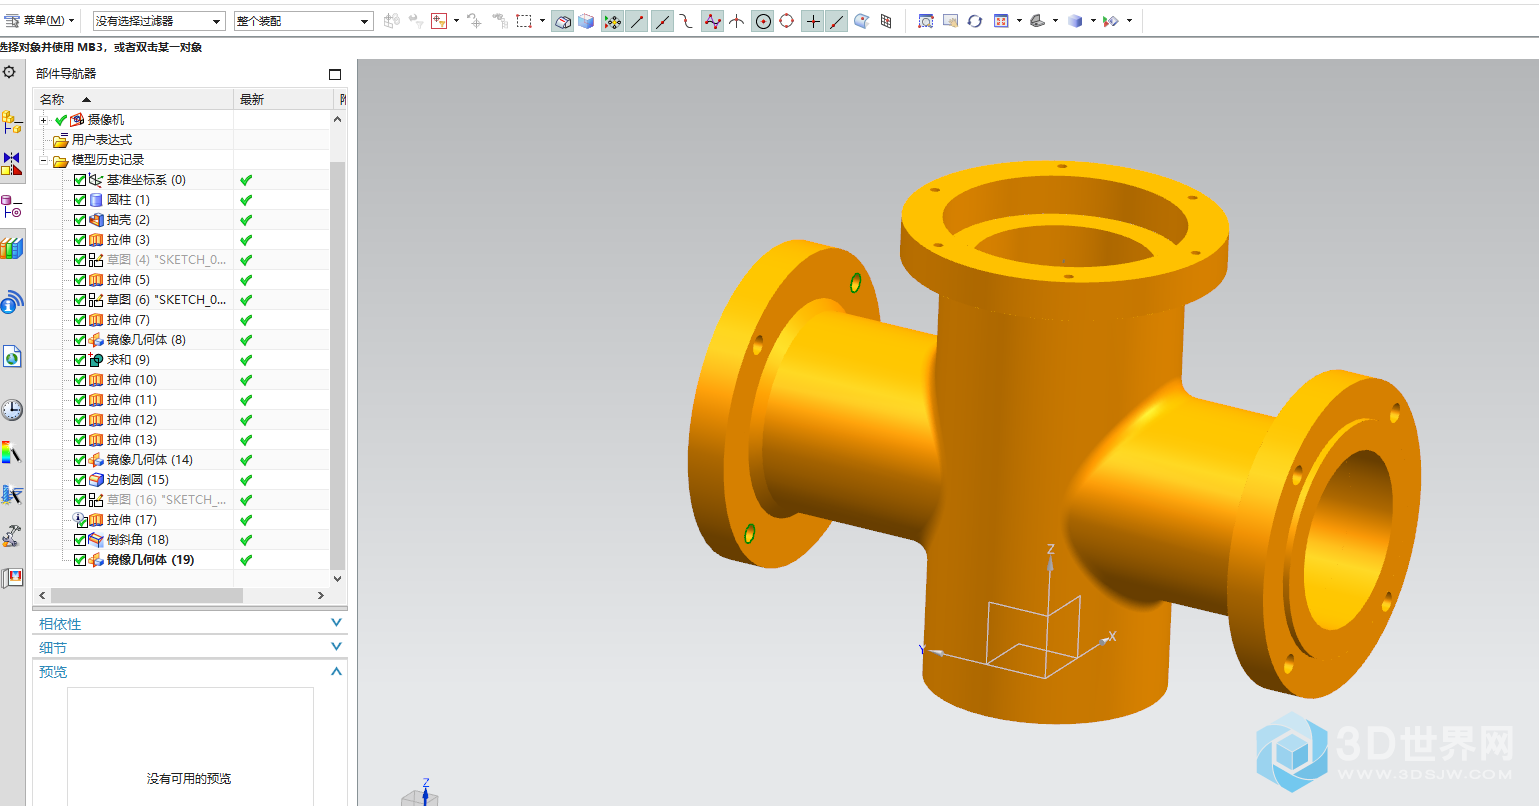The image size is (1539, 806).
Task: Click the point on face icon
Action: coord(861,20)
